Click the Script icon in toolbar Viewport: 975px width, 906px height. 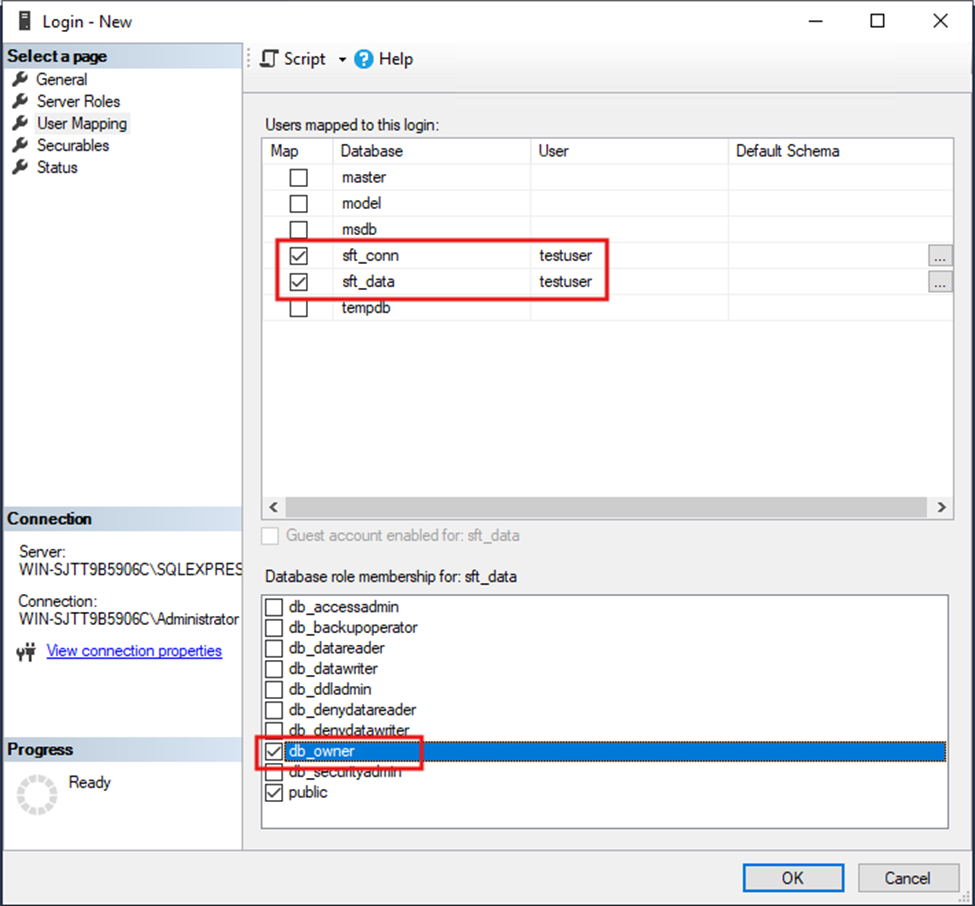pos(268,59)
